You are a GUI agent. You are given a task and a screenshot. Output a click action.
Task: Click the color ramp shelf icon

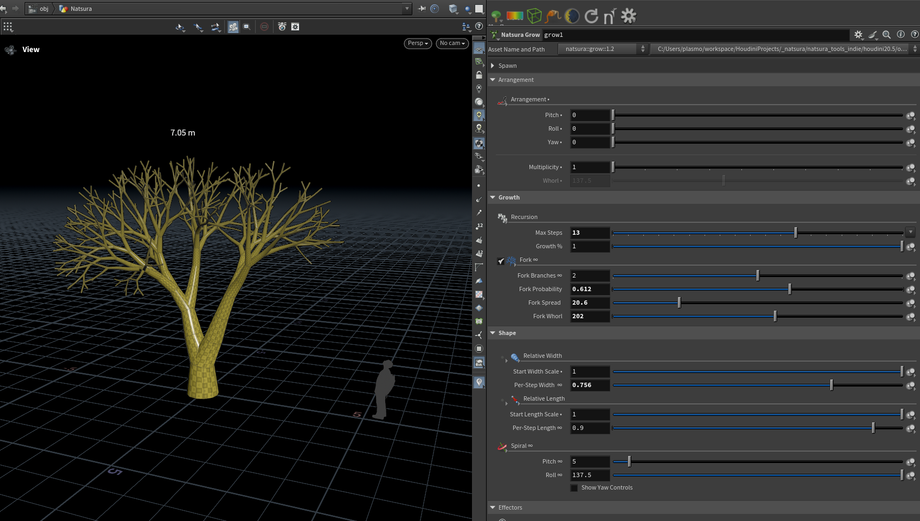(x=515, y=16)
